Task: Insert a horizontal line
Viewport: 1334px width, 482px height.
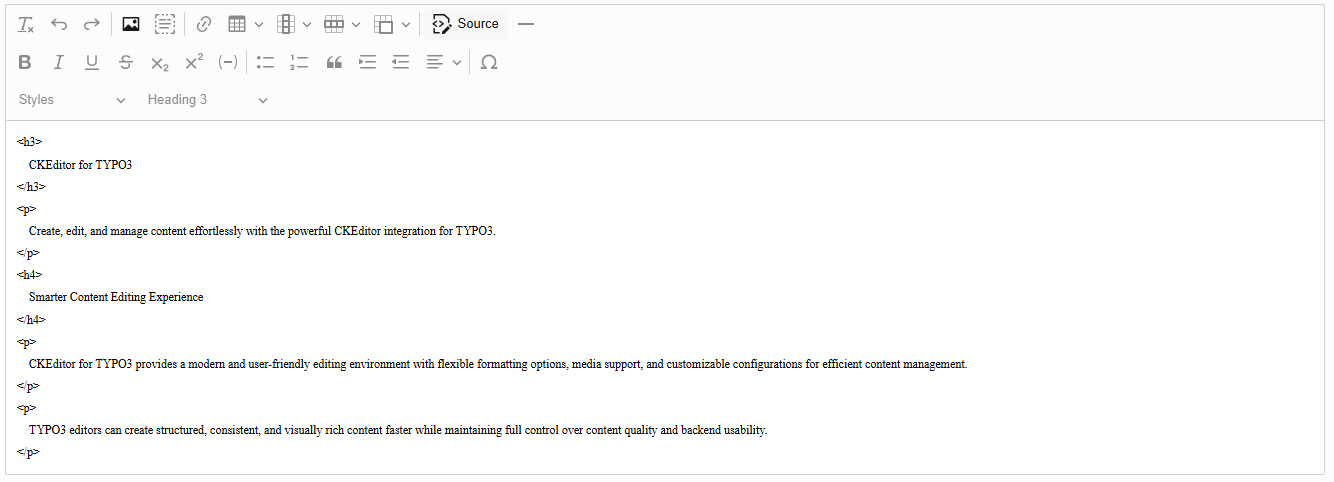Action: tap(526, 24)
